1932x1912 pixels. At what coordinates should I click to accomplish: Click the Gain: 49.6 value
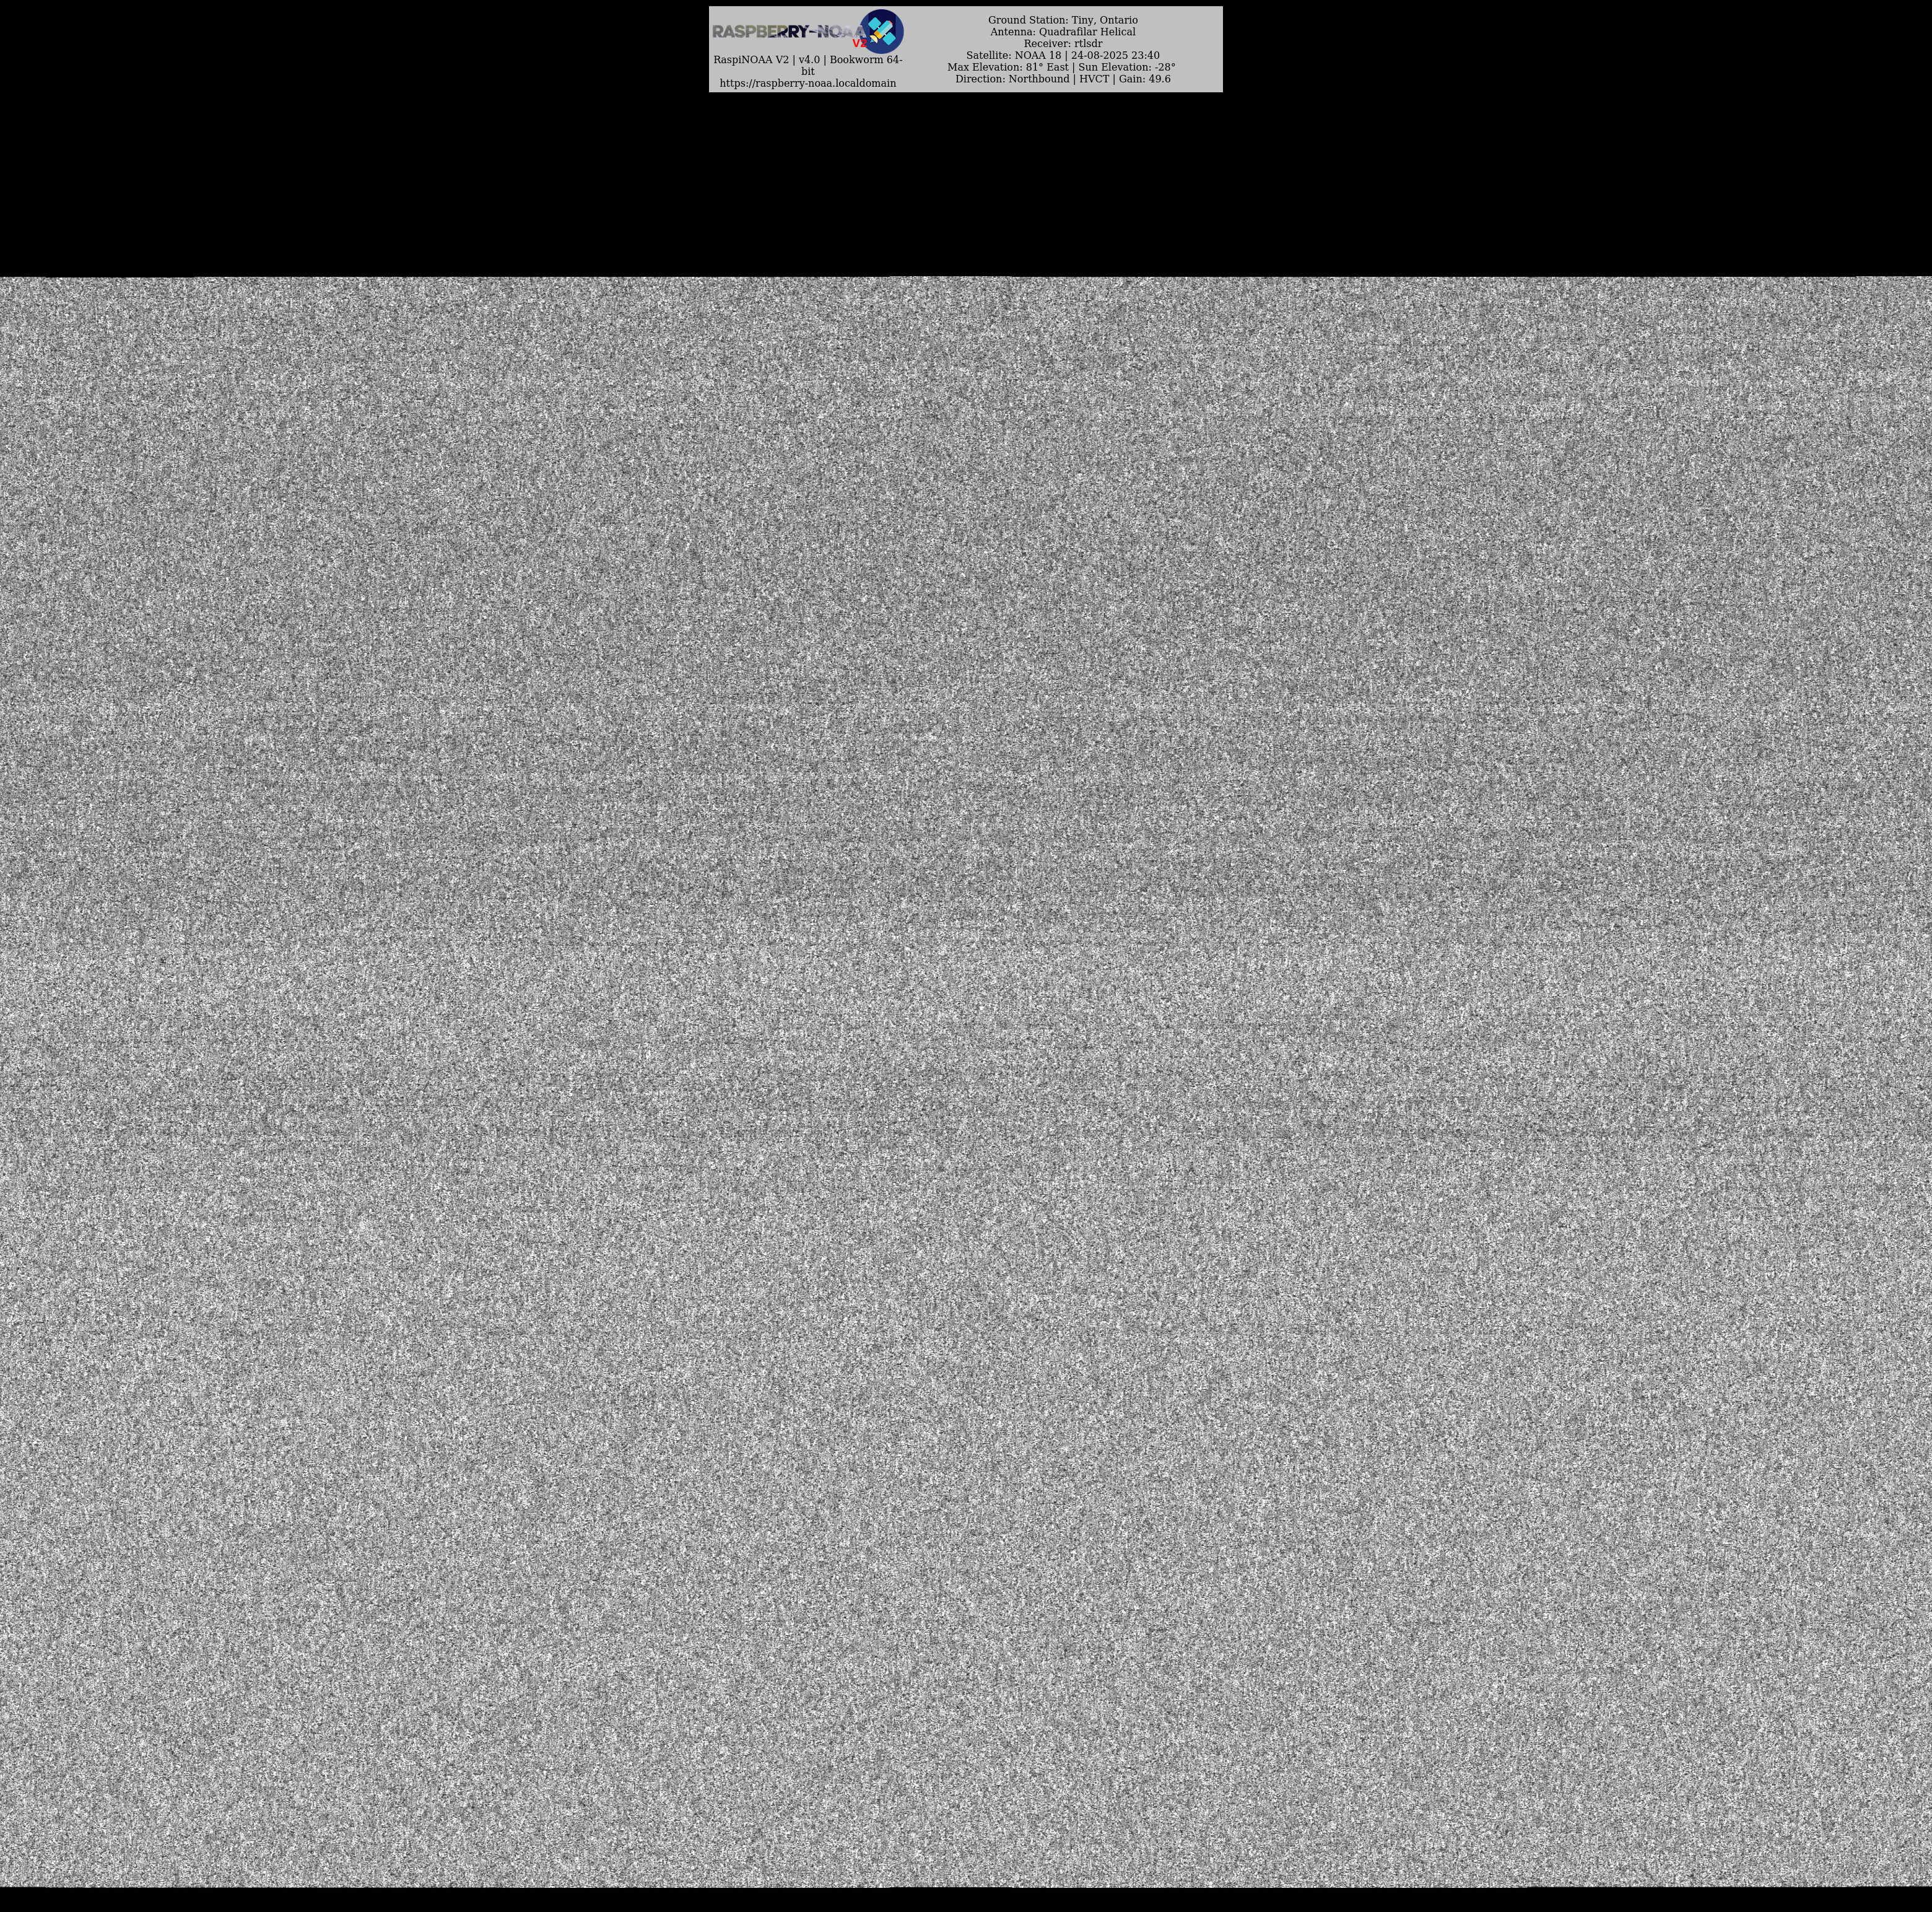(x=1144, y=79)
